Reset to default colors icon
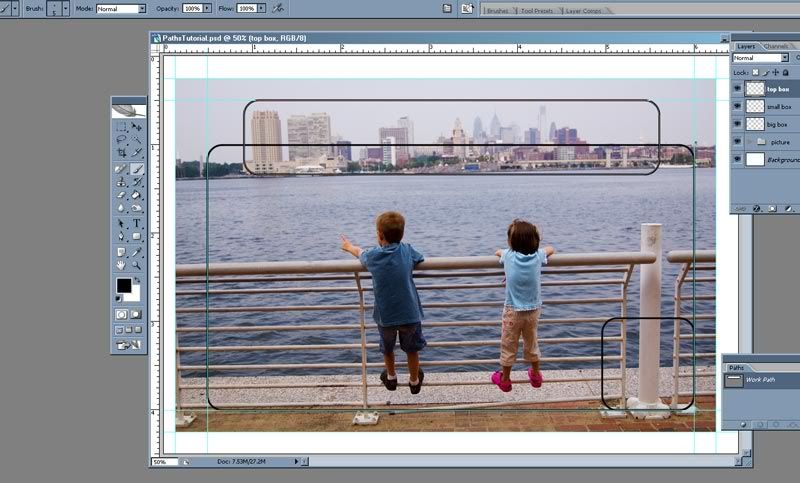Viewport: 800px width, 483px height. point(119,299)
